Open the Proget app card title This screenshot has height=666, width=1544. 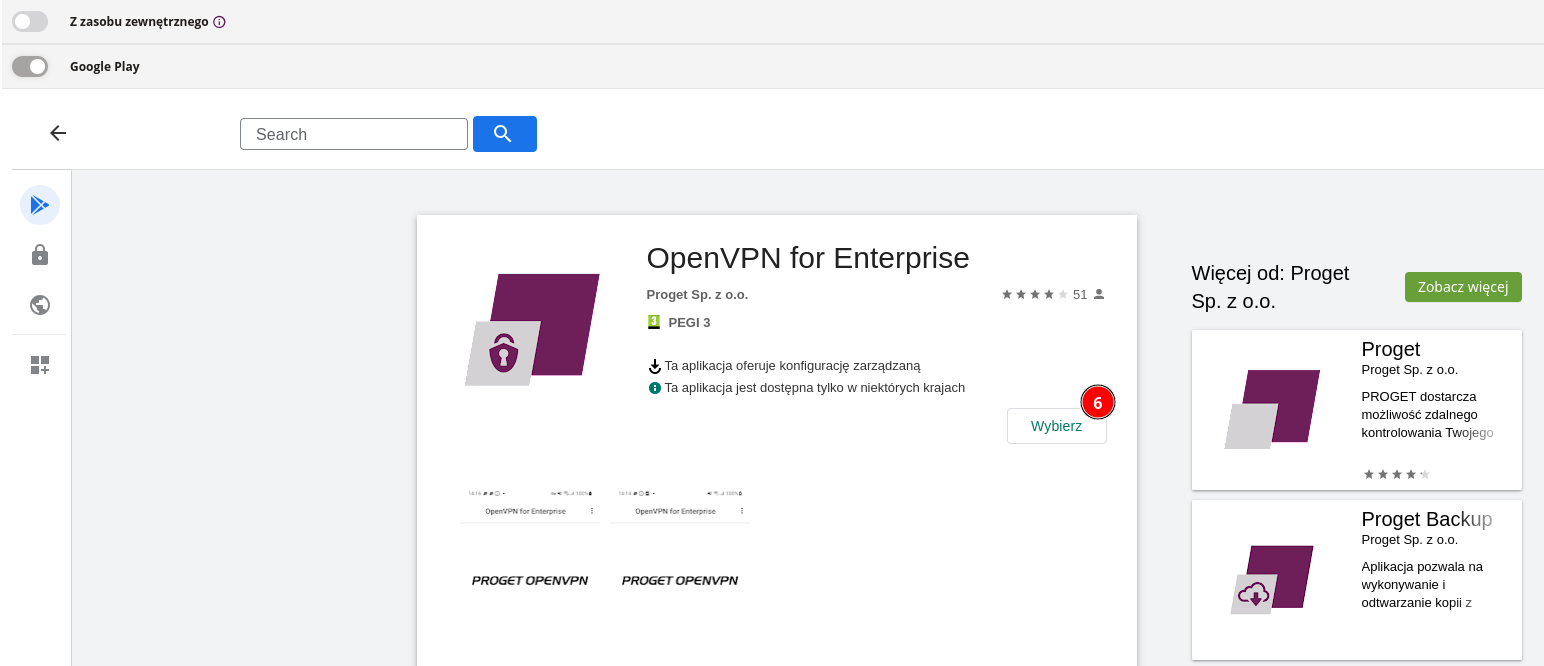tap(1391, 349)
